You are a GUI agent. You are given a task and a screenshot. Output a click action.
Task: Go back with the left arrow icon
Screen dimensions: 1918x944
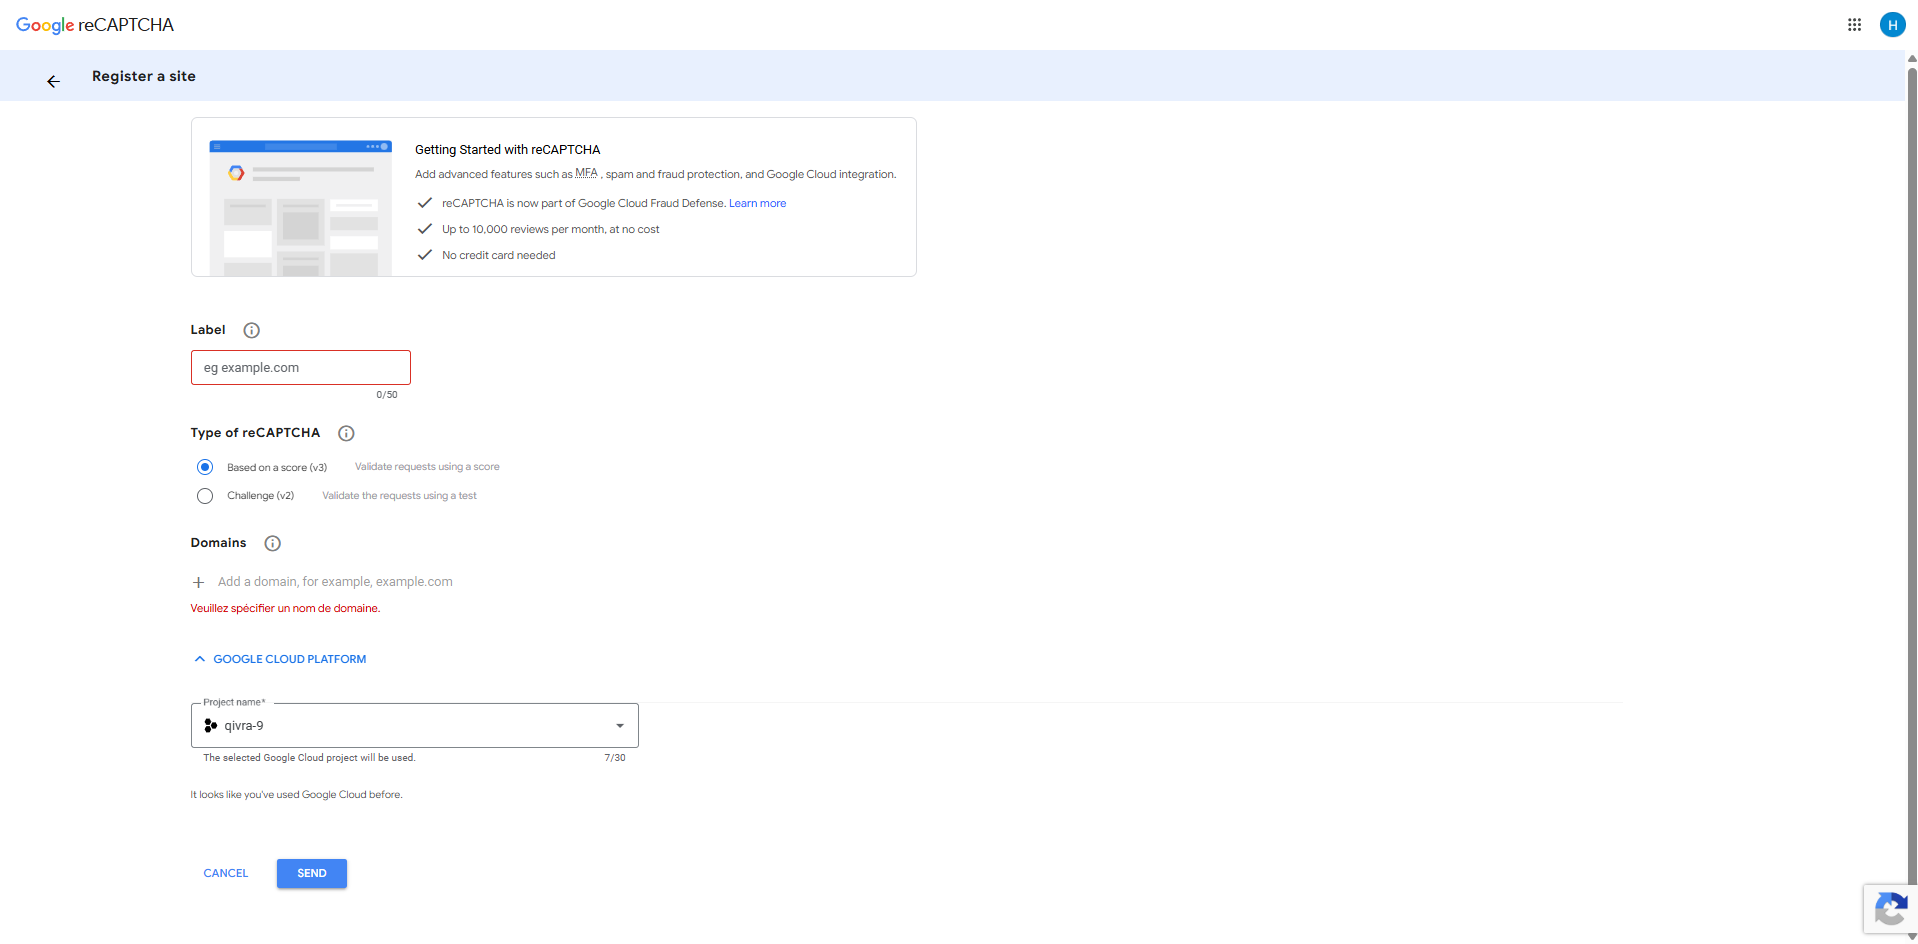(x=54, y=82)
